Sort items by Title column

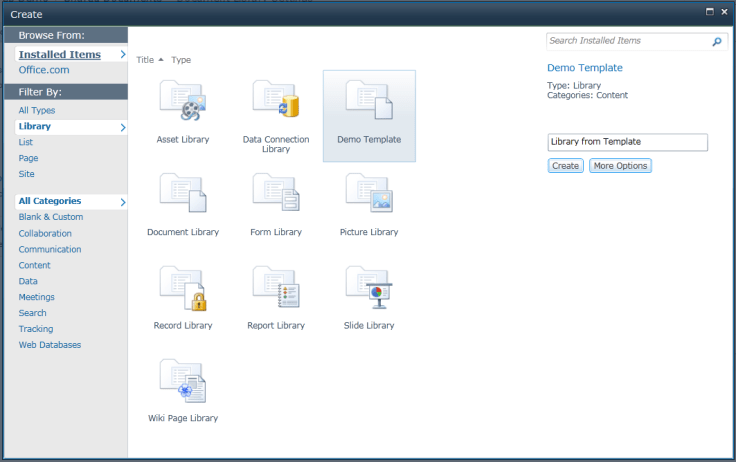[146, 60]
